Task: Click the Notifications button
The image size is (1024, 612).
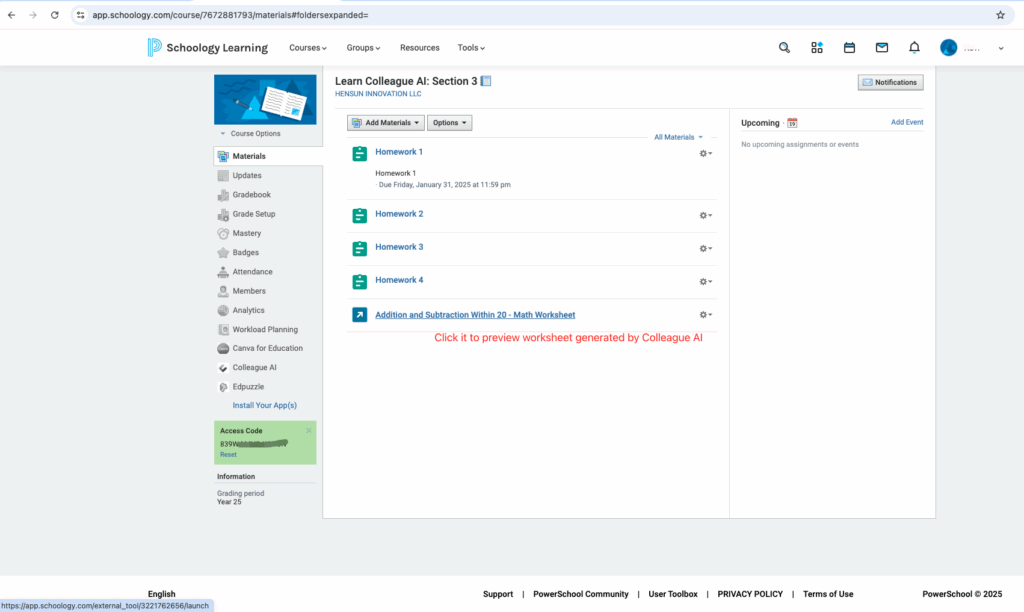Action: [x=890, y=82]
